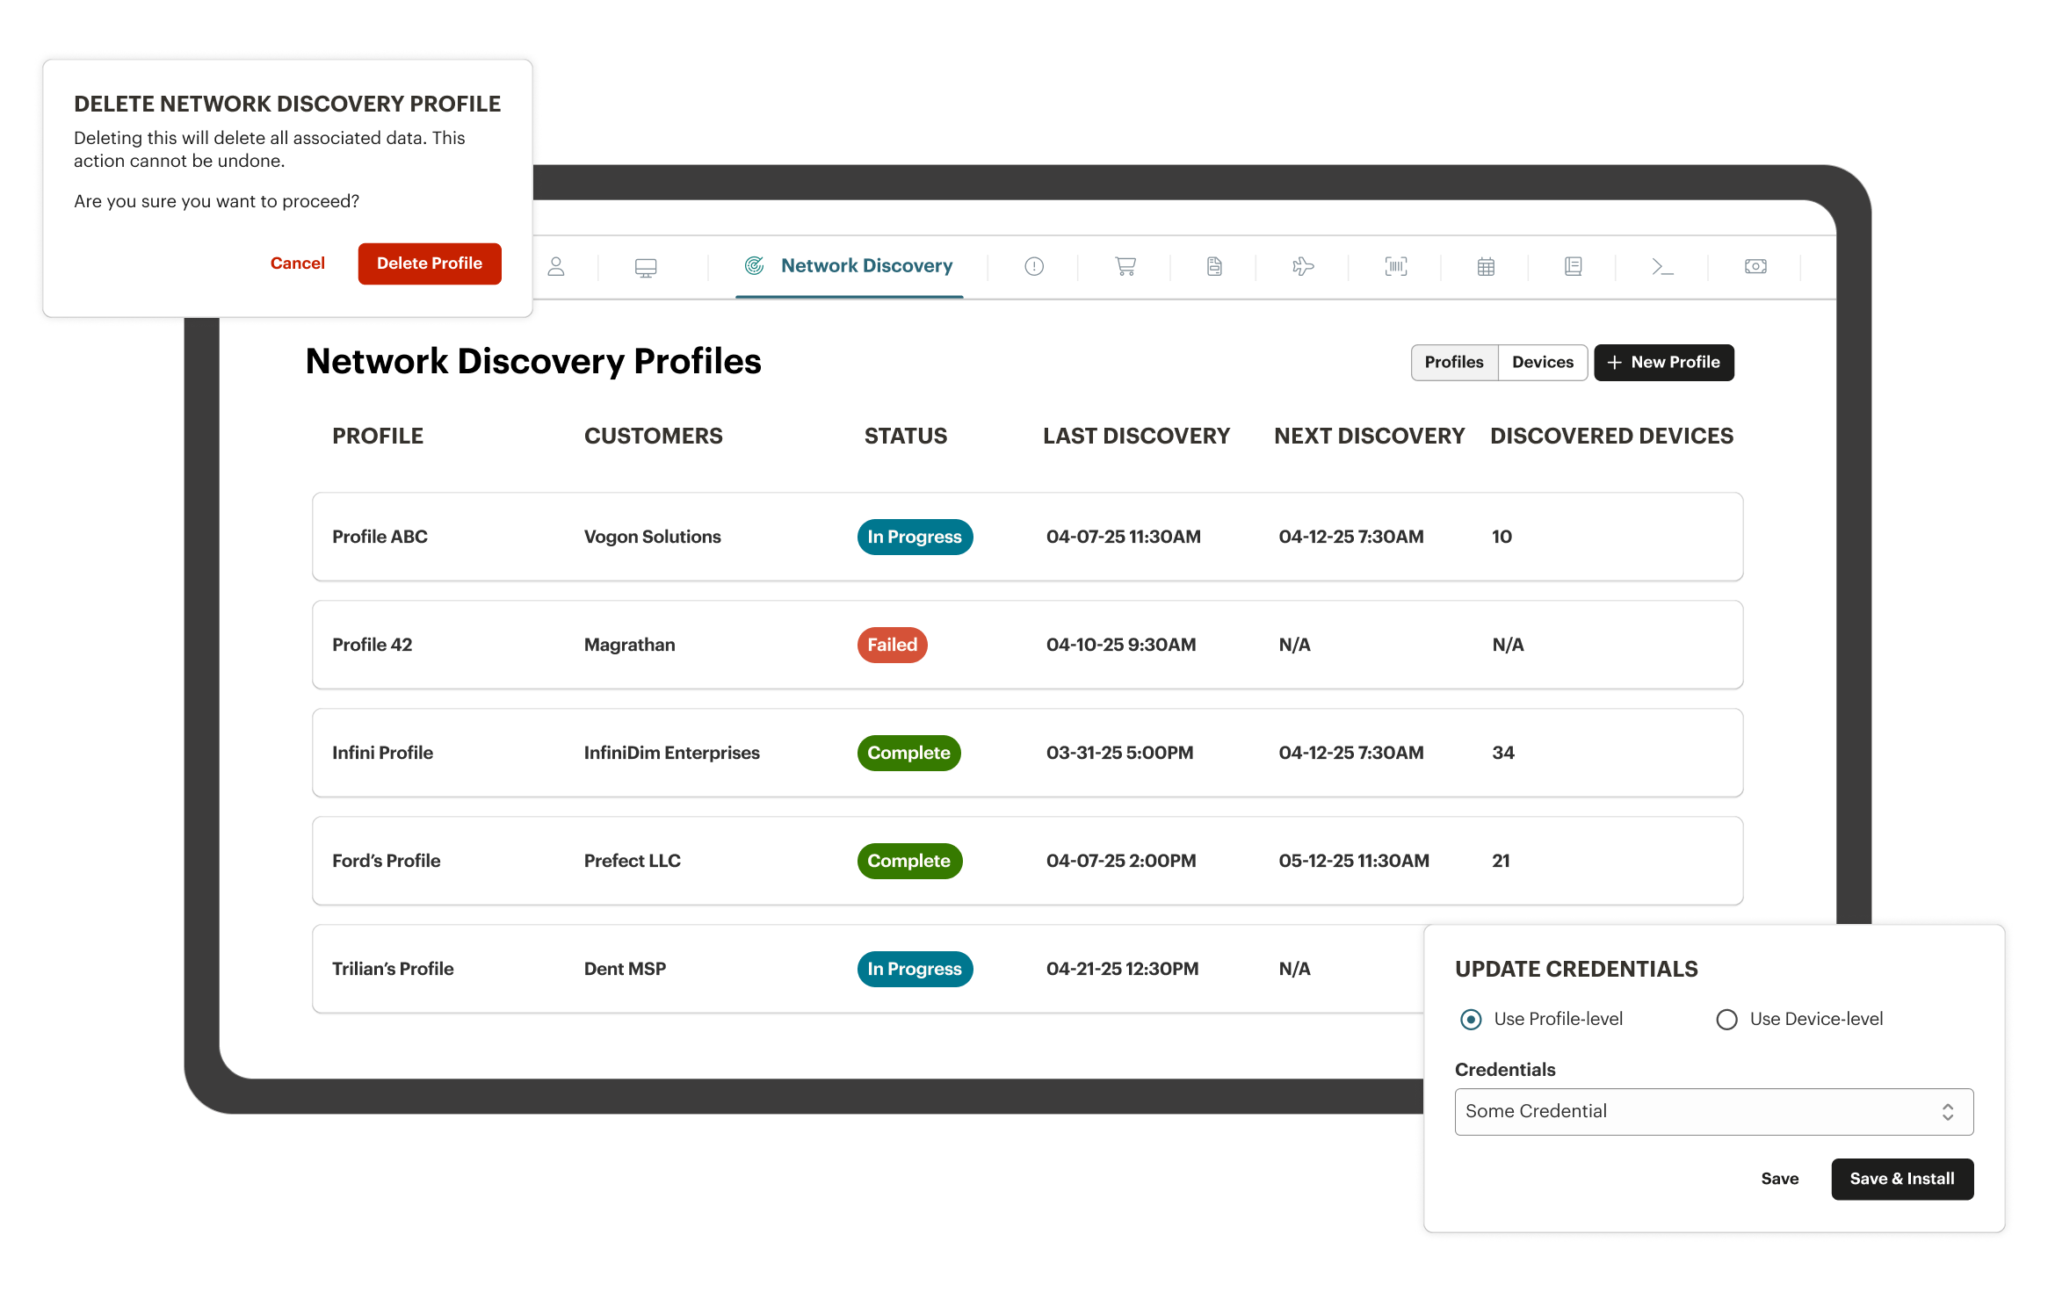Click the Delete Profile button

(429, 263)
